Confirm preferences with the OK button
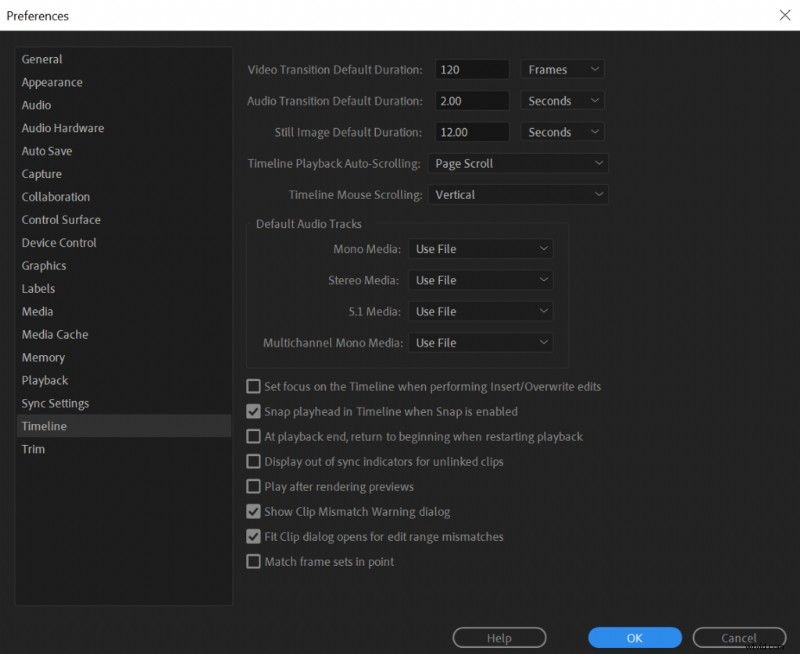 tap(635, 637)
